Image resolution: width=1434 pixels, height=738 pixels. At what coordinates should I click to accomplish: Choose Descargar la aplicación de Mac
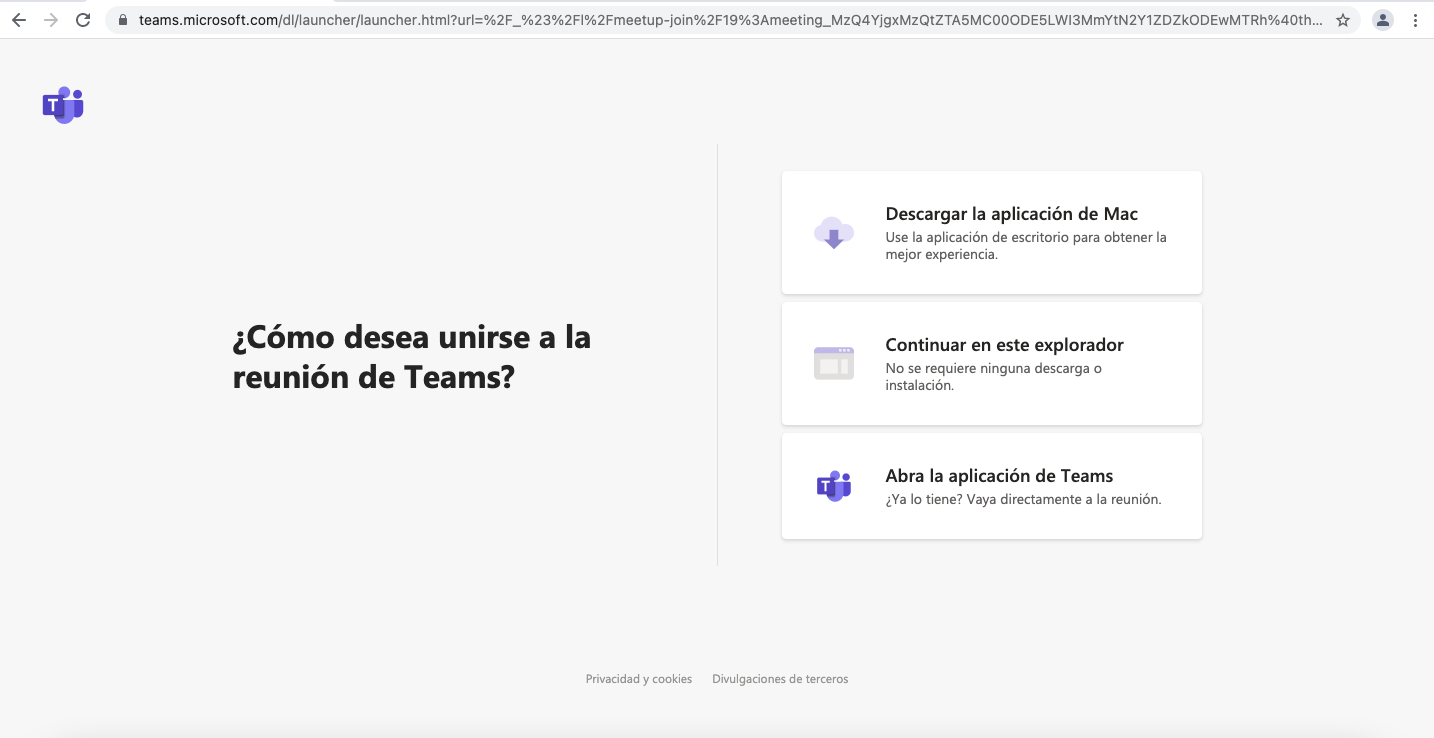[992, 233]
